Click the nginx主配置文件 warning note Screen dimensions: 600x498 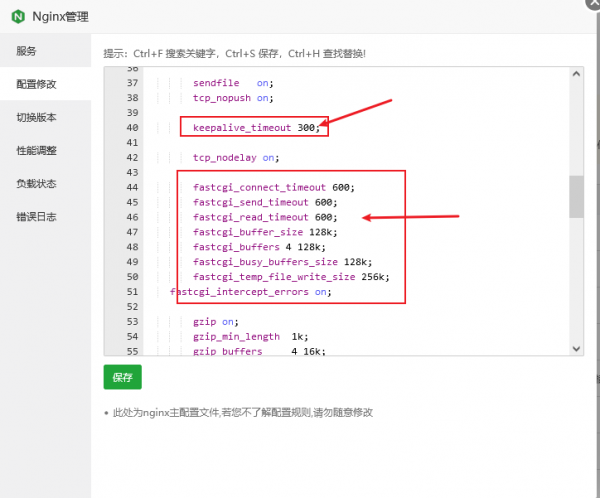(x=243, y=413)
